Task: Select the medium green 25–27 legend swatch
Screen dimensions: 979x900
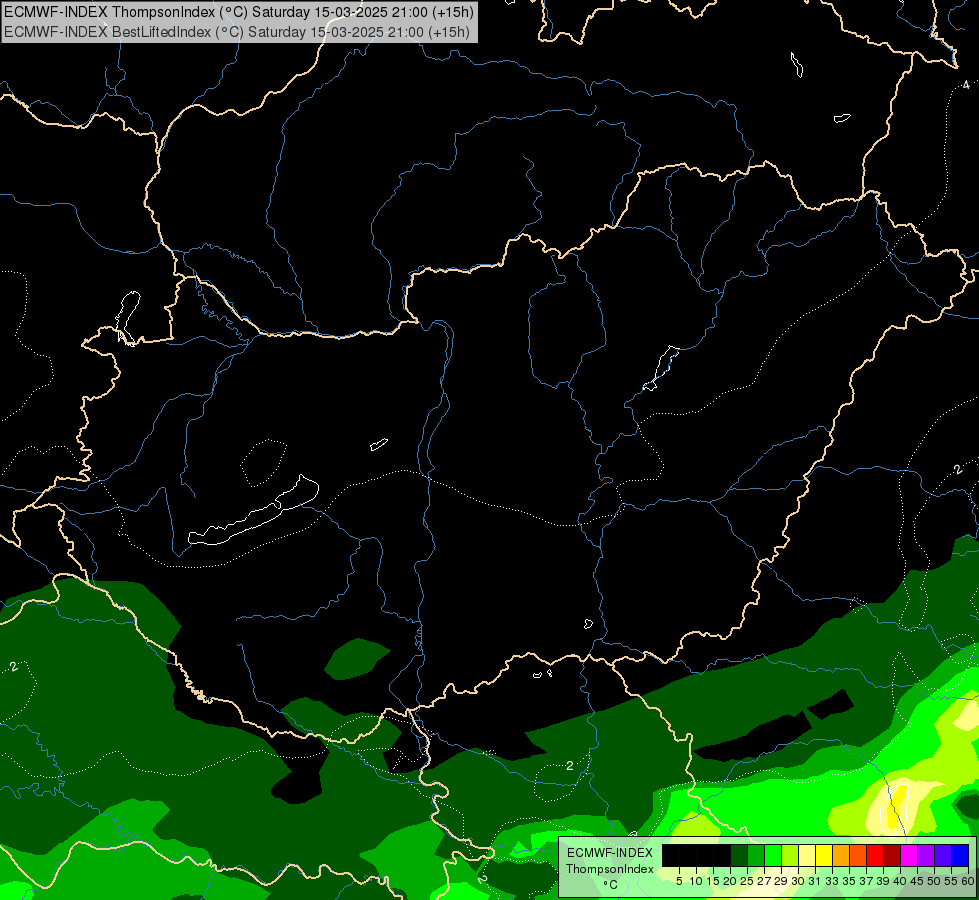Action: pyautogui.click(x=756, y=855)
